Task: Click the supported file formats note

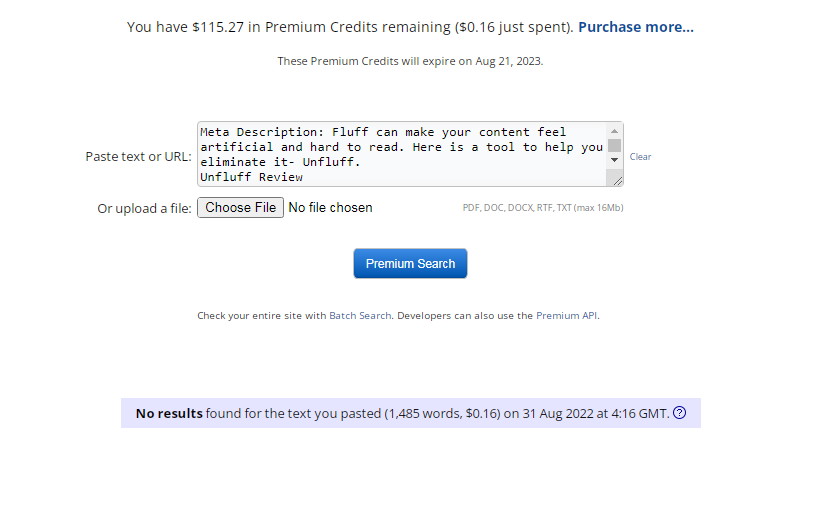Action: coord(543,208)
